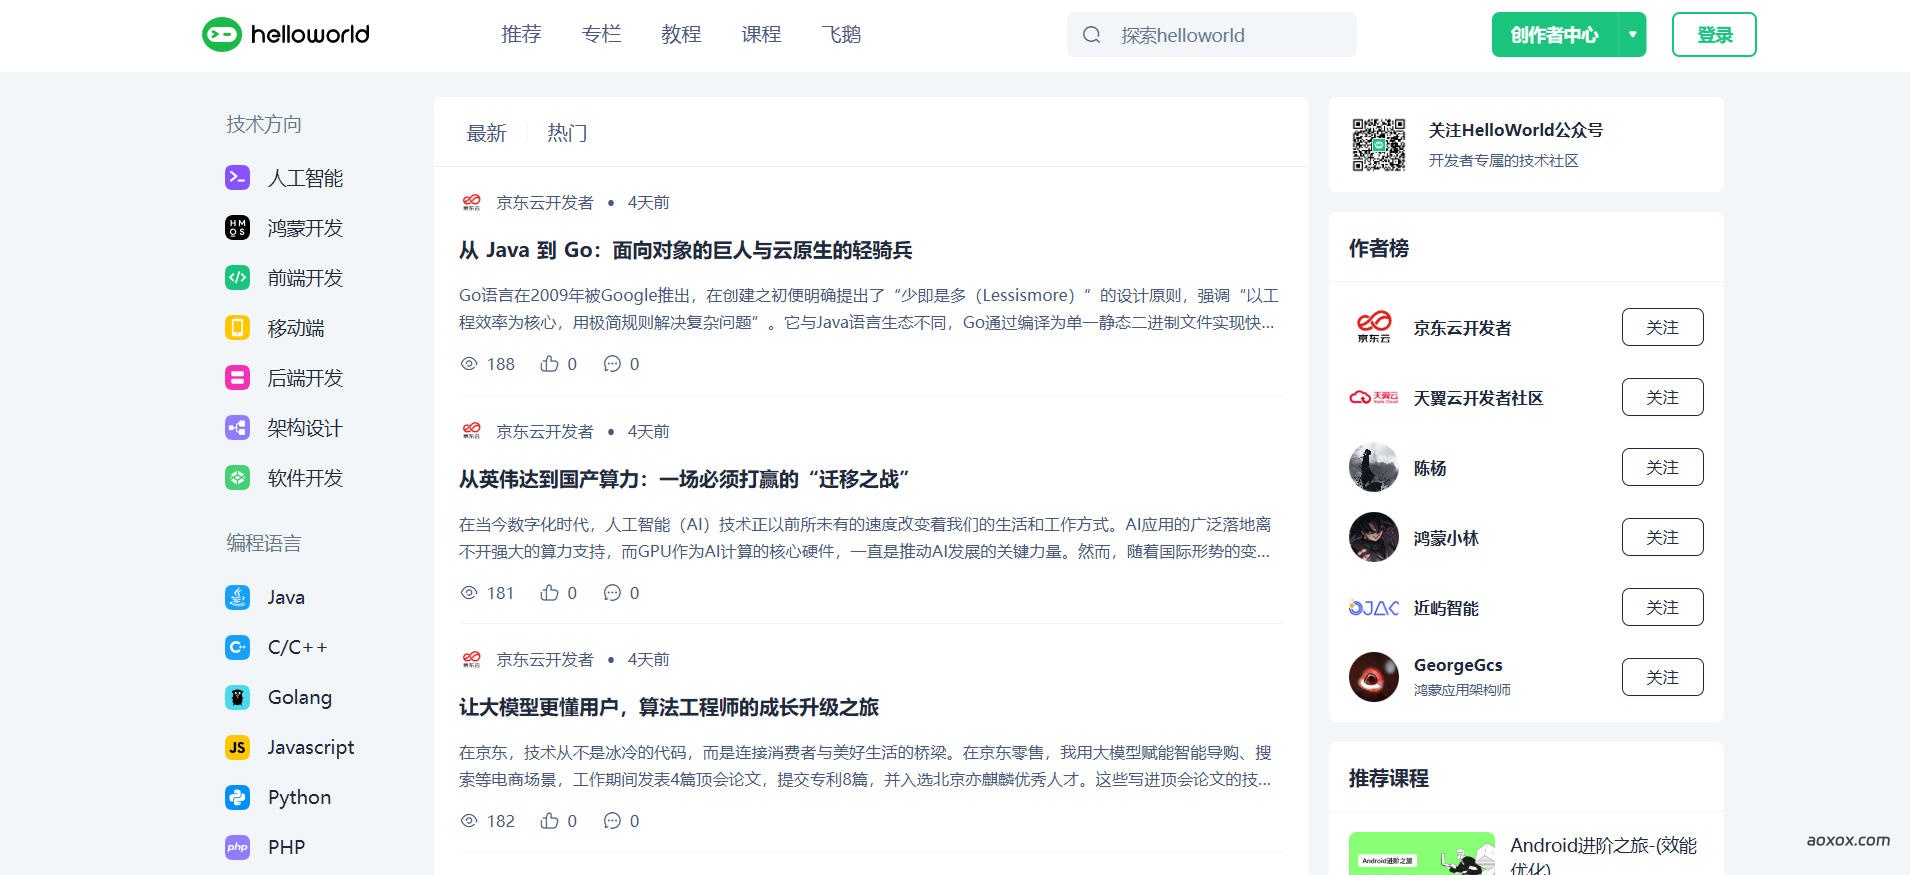Click the 创作者中心 button
Image resolution: width=1910 pixels, height=875 pixels.
tap(1555, 35)
